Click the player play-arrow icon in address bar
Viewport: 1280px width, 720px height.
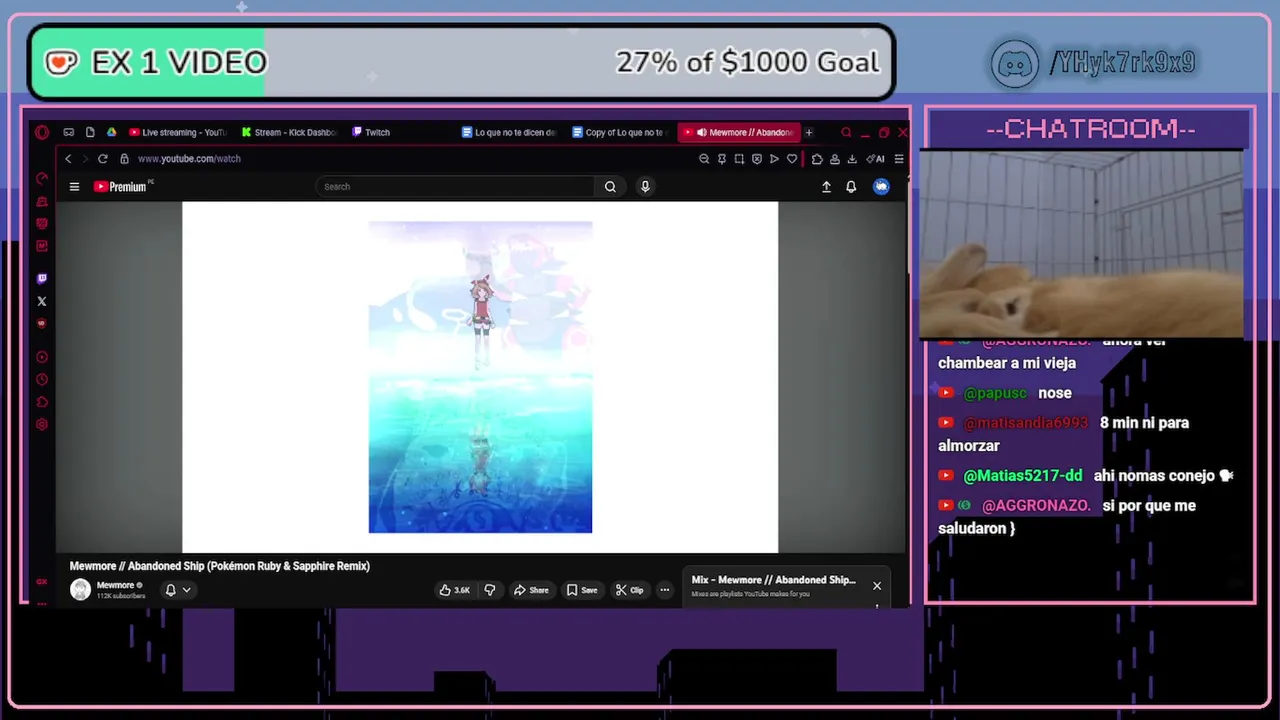(774, 159)
